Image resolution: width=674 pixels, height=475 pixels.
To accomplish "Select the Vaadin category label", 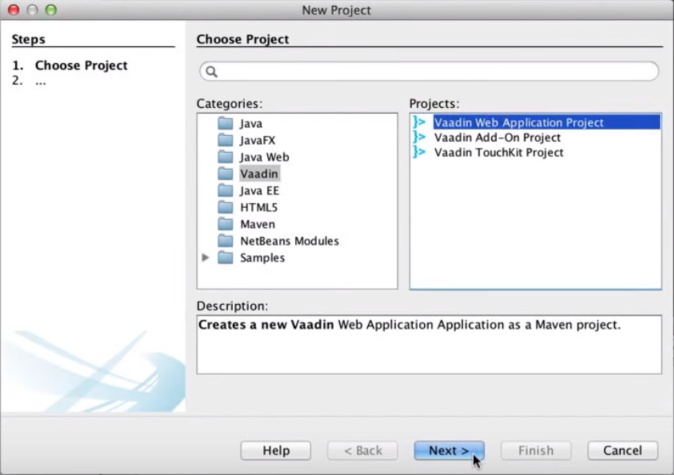I will coord(259,174).
